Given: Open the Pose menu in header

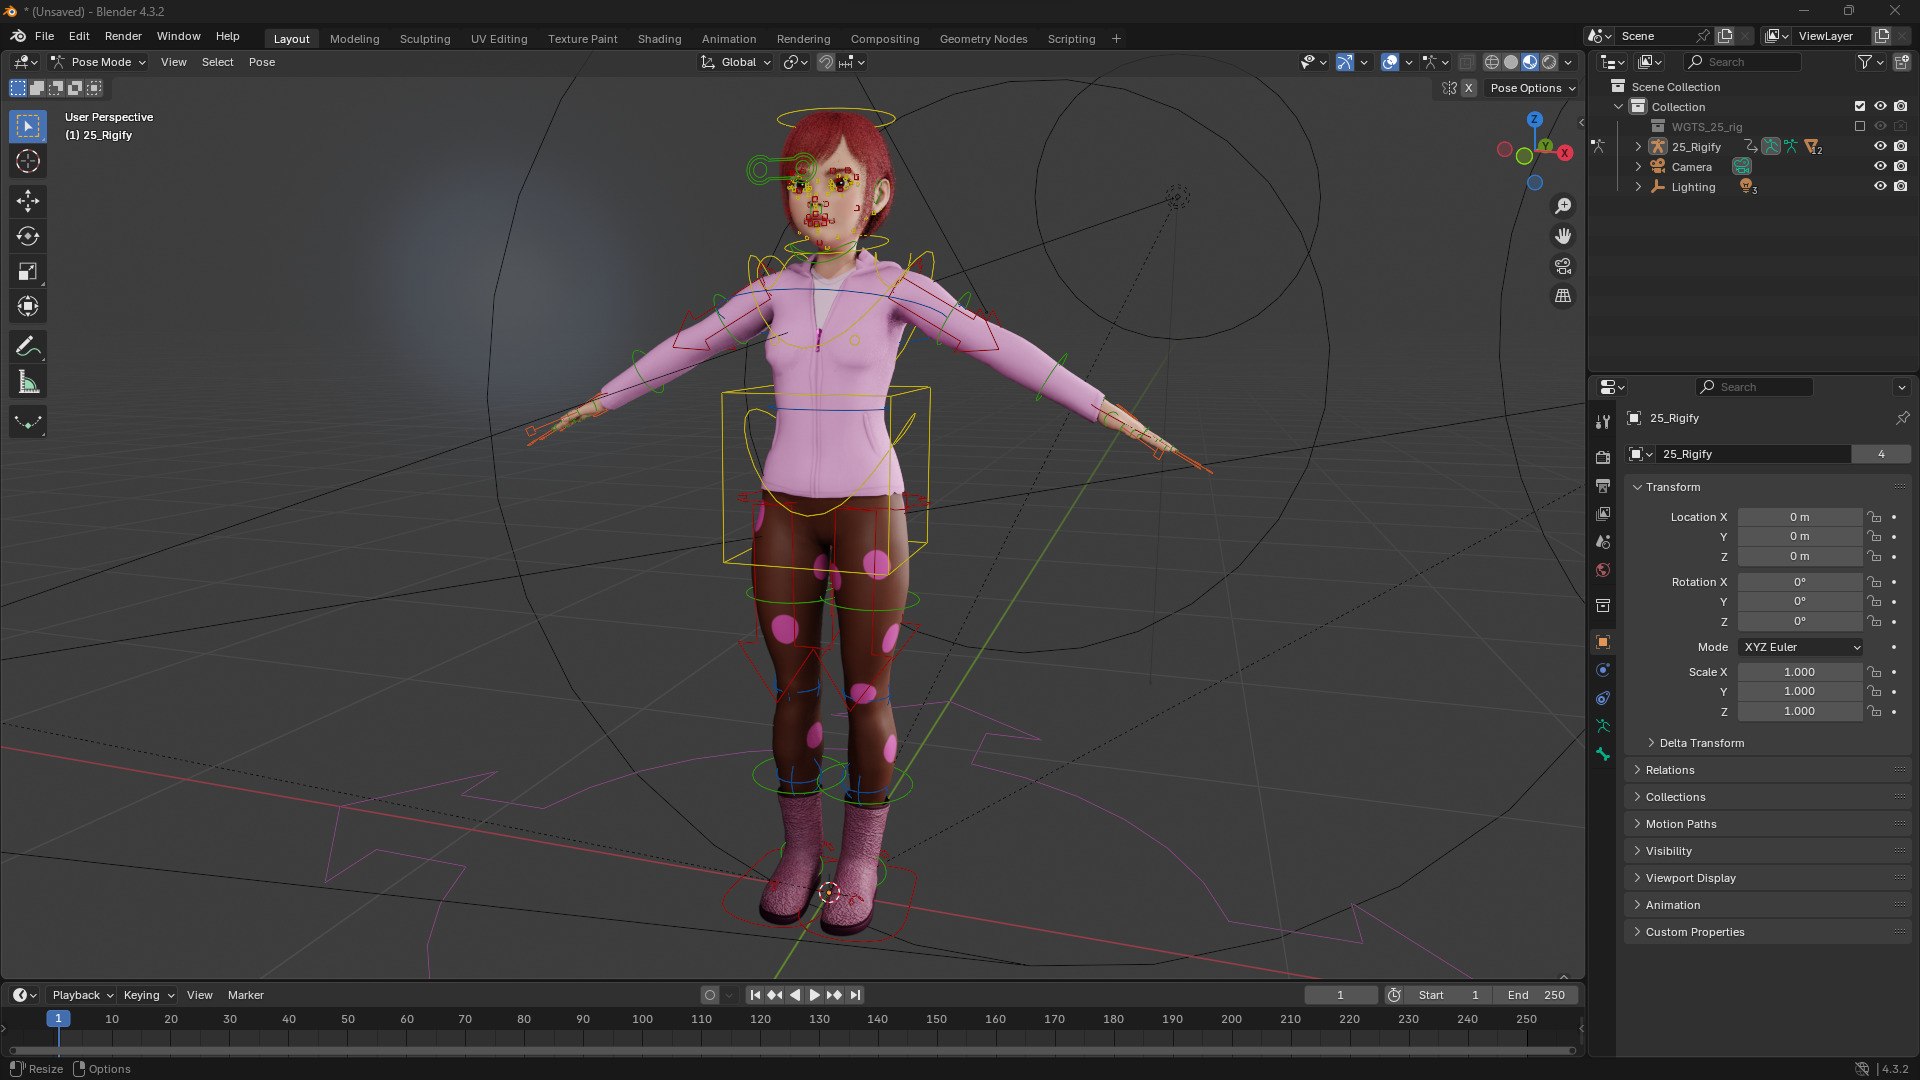Looking at the screenshot, I should click(262, 62).
